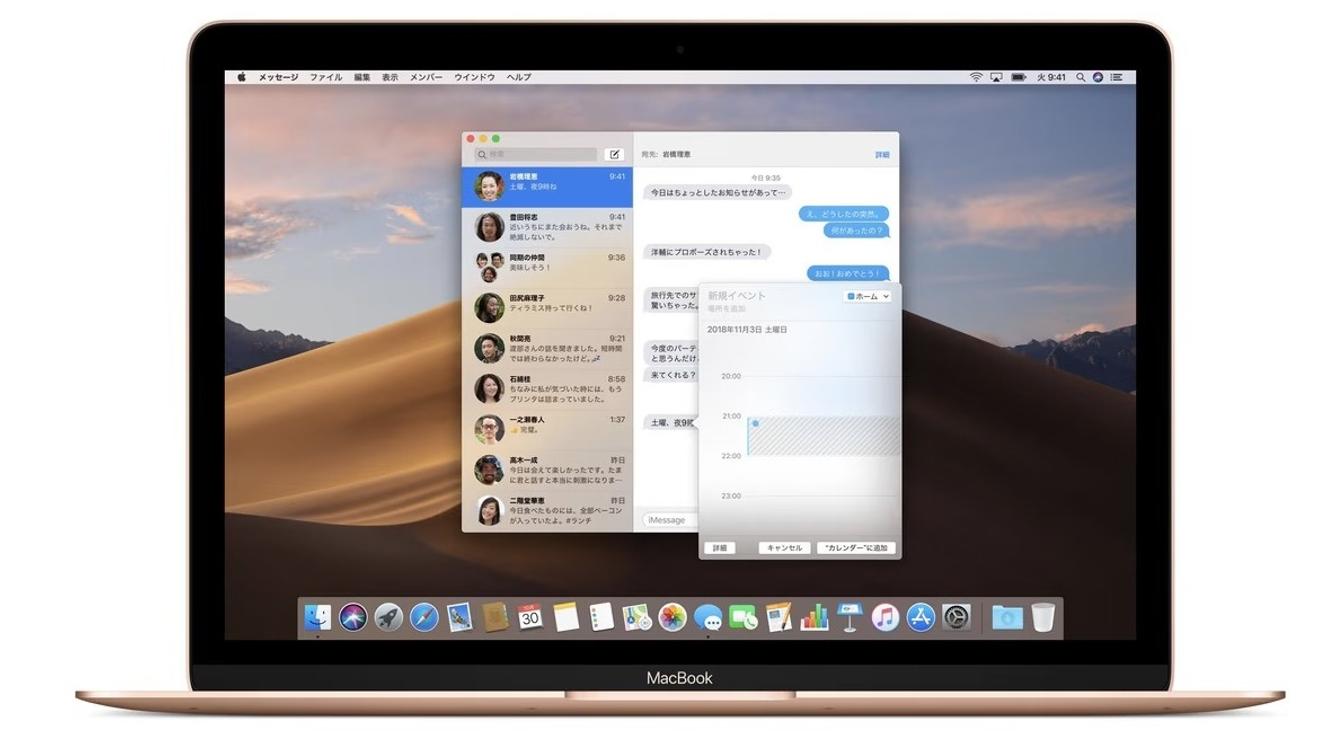Open System Preferences from the Dock

tap(954, 617)
